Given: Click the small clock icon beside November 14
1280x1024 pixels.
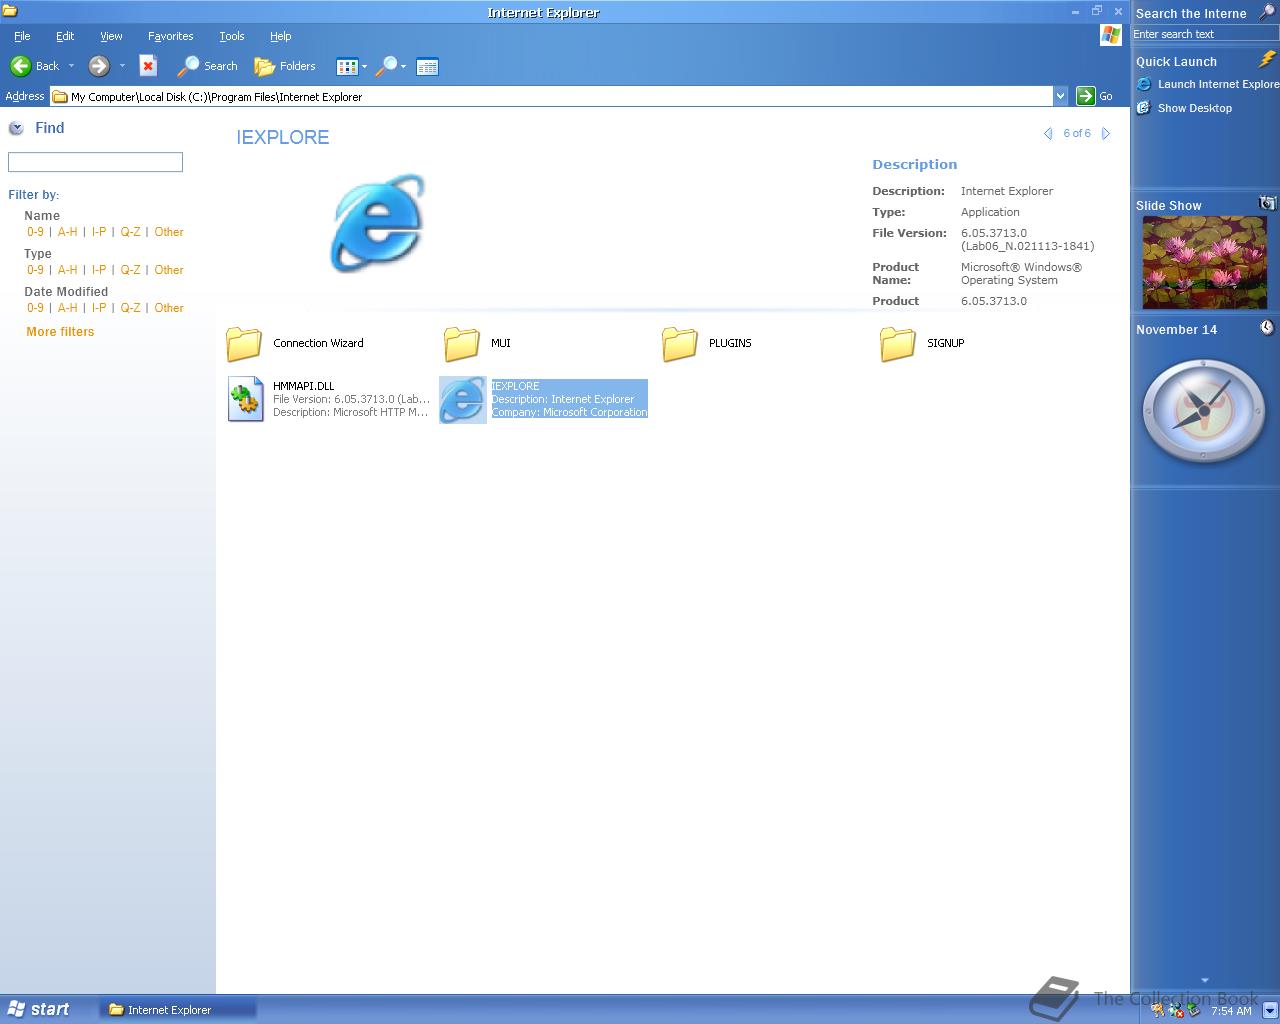Looking at the screenshot, I should pos(1267,327).
